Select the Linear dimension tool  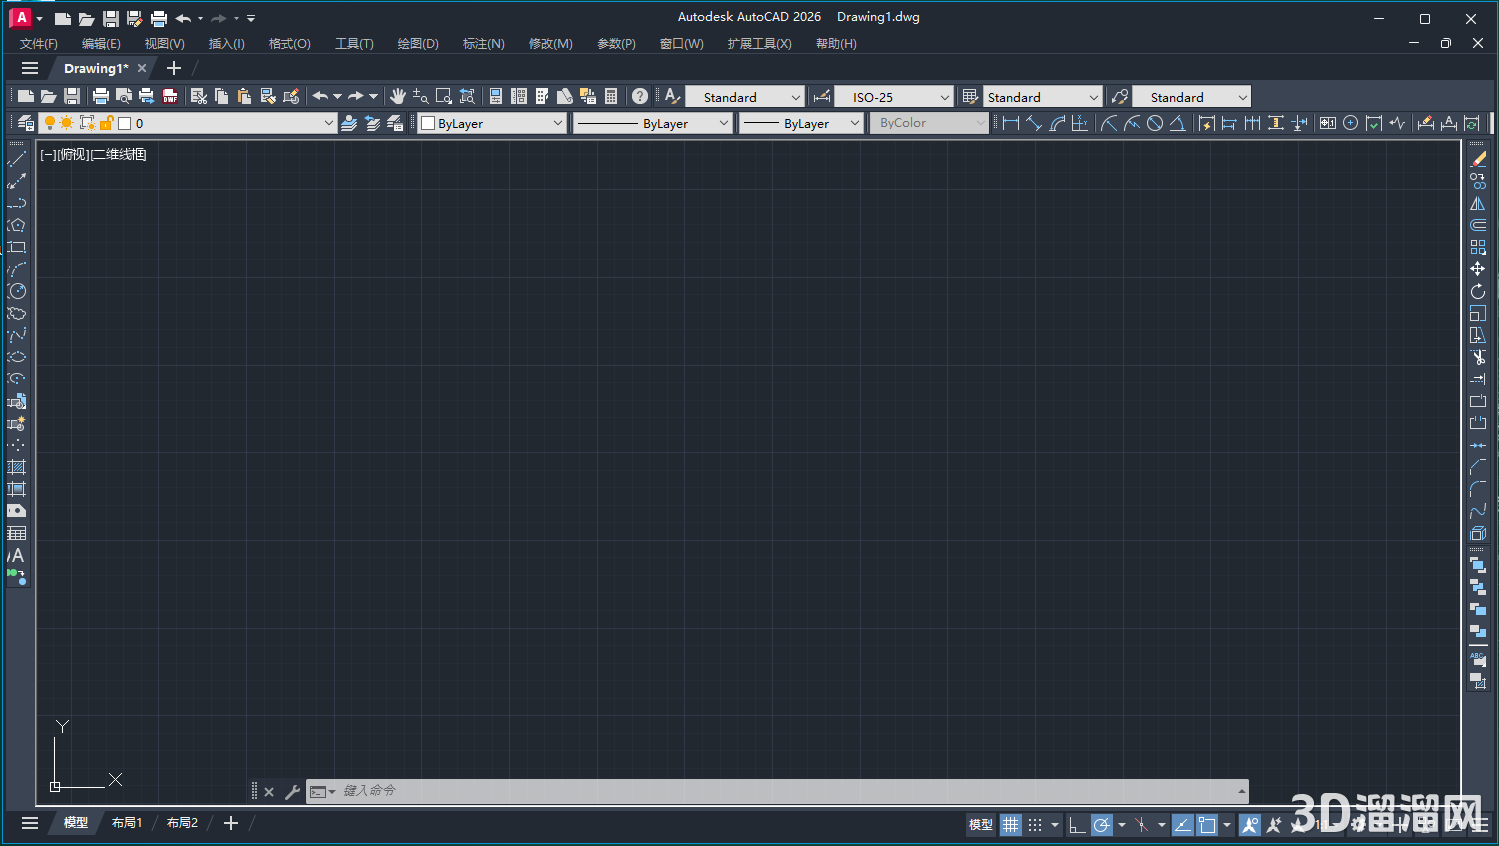(x=1011, y=123)
